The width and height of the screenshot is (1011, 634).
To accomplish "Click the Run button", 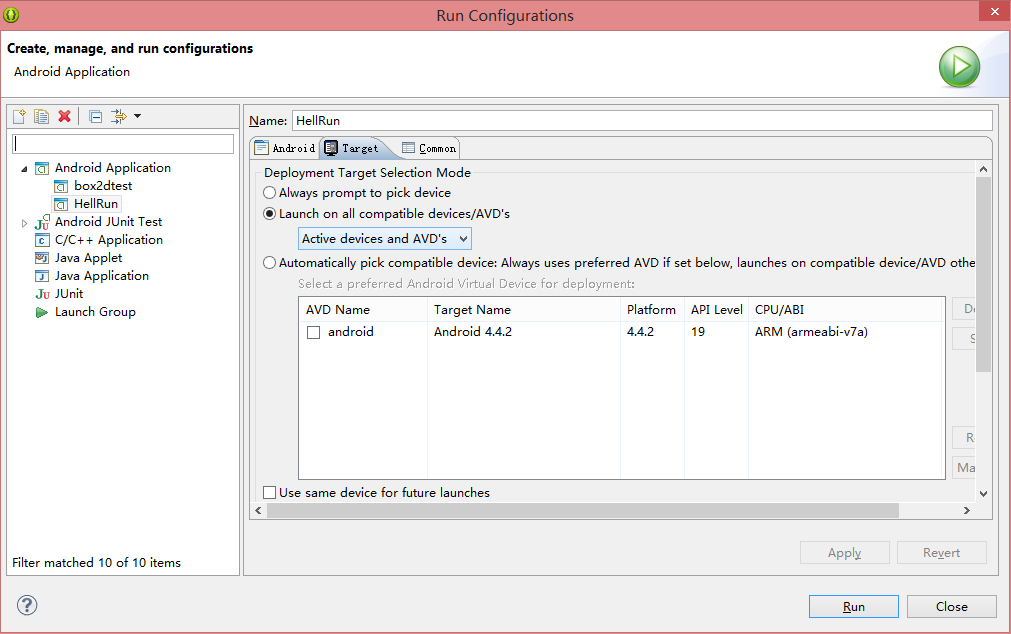I will (853, 606).
